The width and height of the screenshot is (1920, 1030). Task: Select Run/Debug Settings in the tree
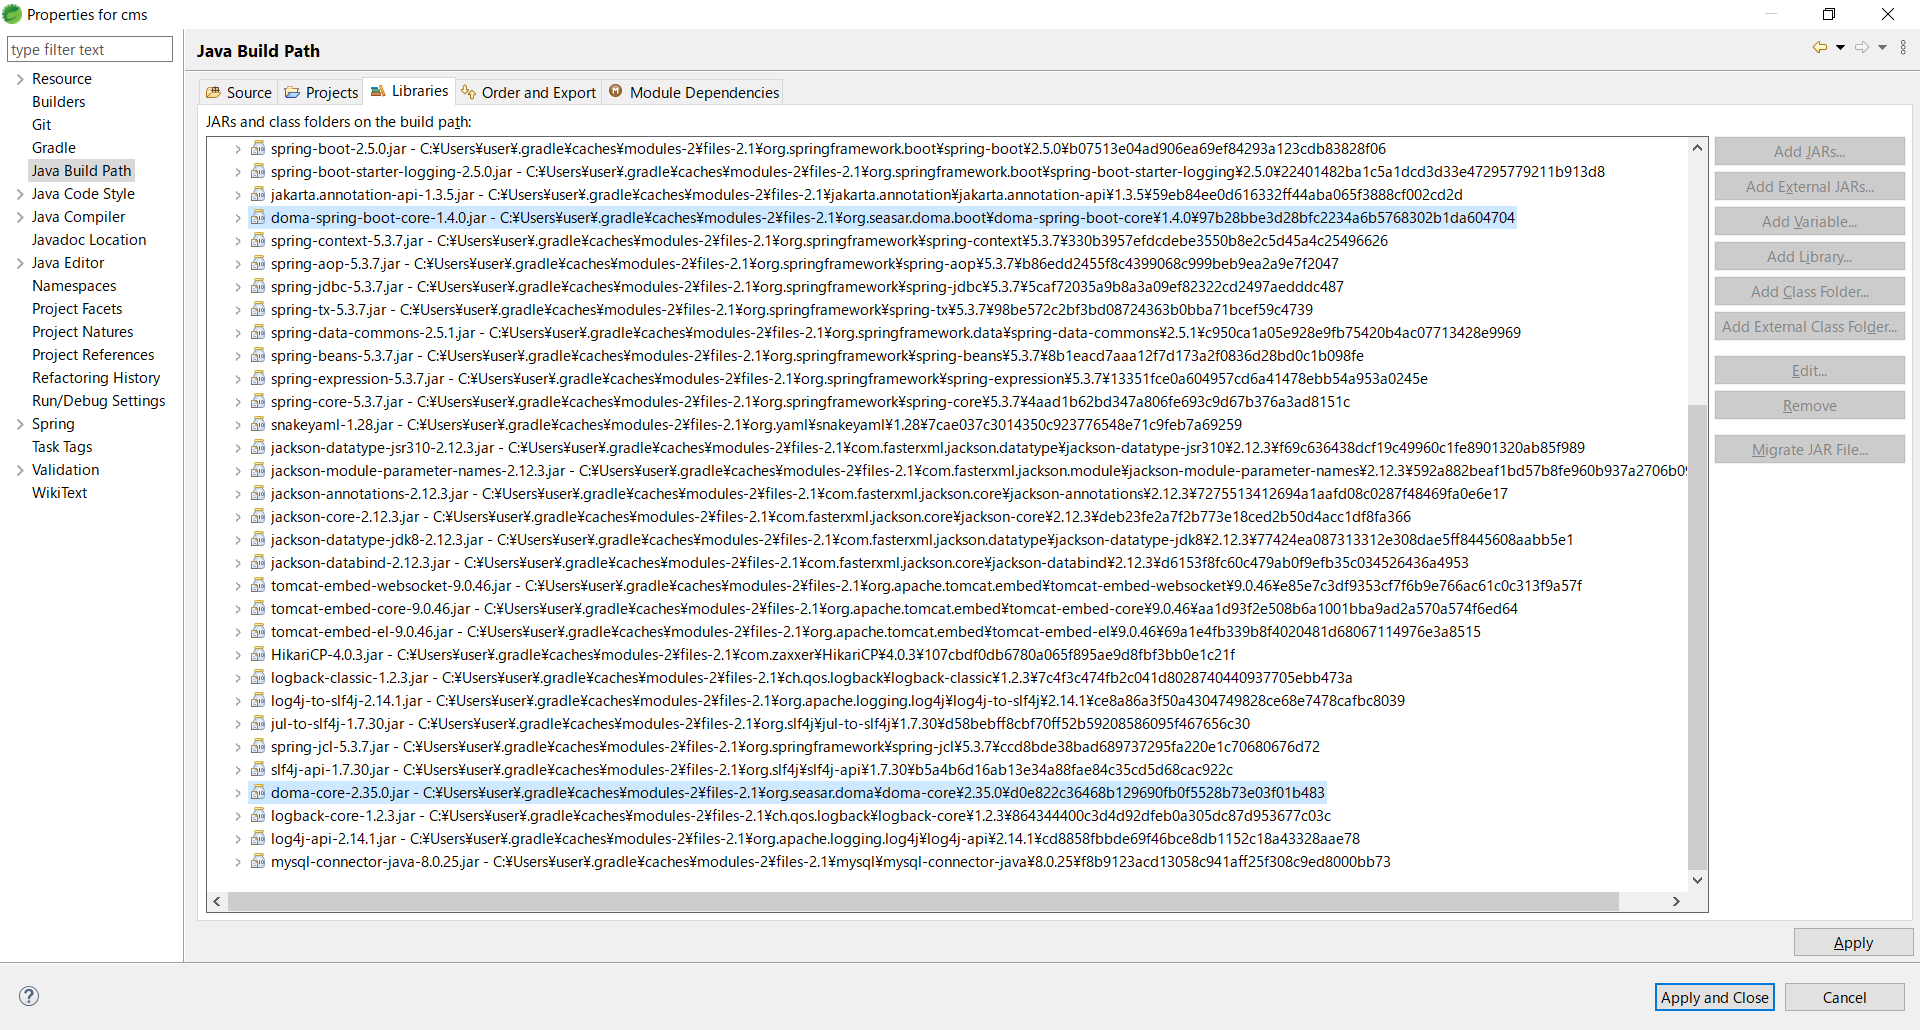(x=98, y=400)
